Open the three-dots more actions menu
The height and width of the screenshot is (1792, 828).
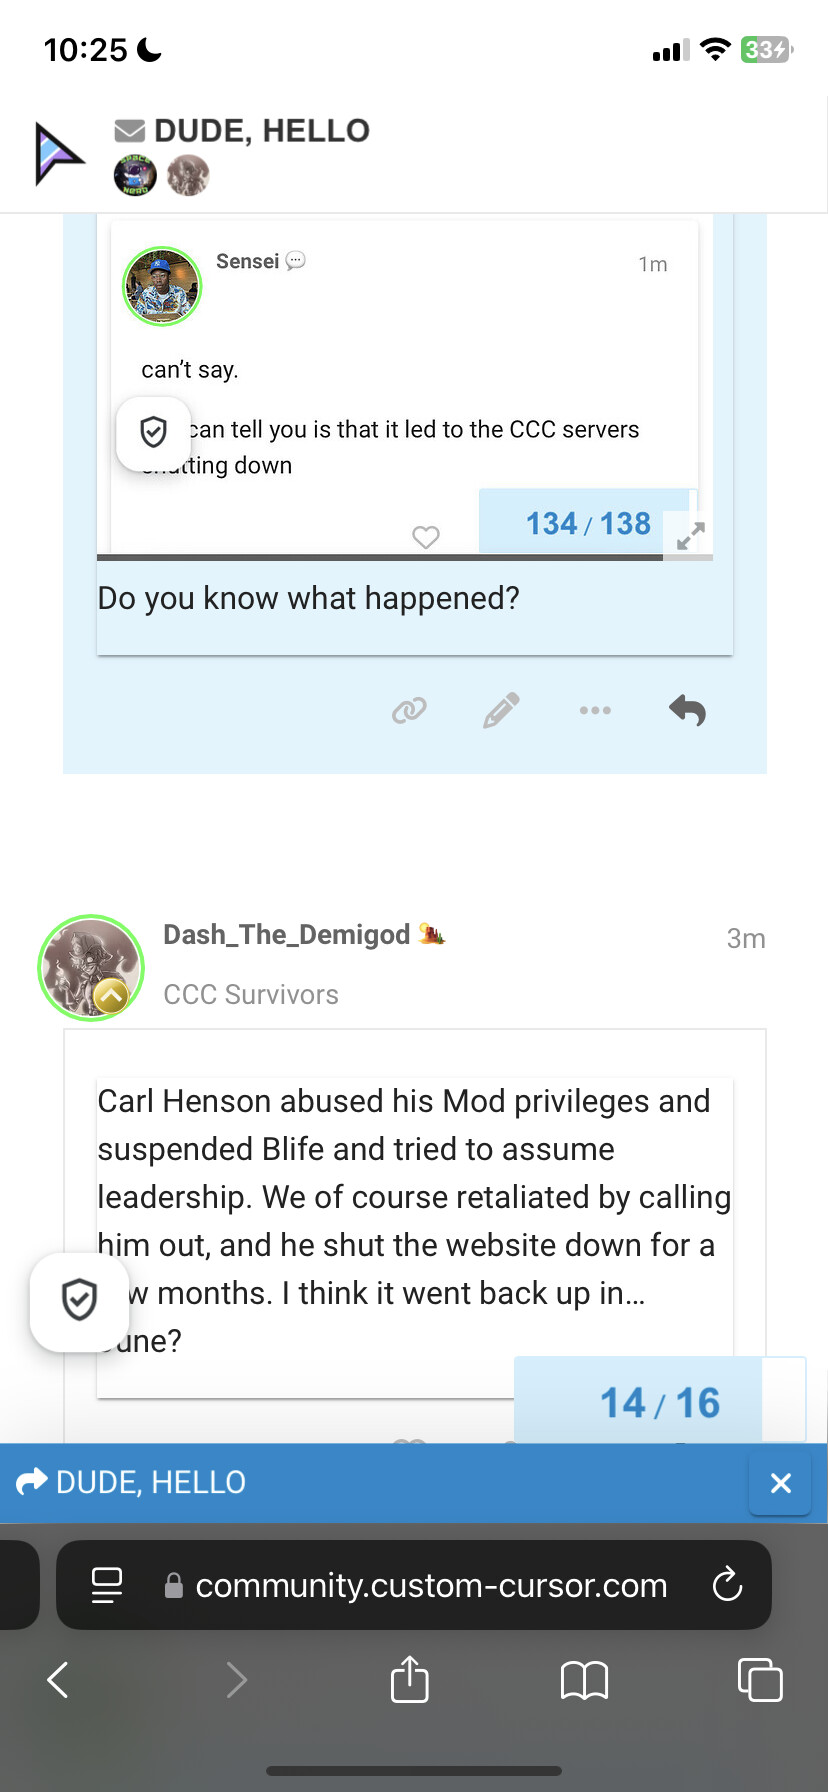595,710
